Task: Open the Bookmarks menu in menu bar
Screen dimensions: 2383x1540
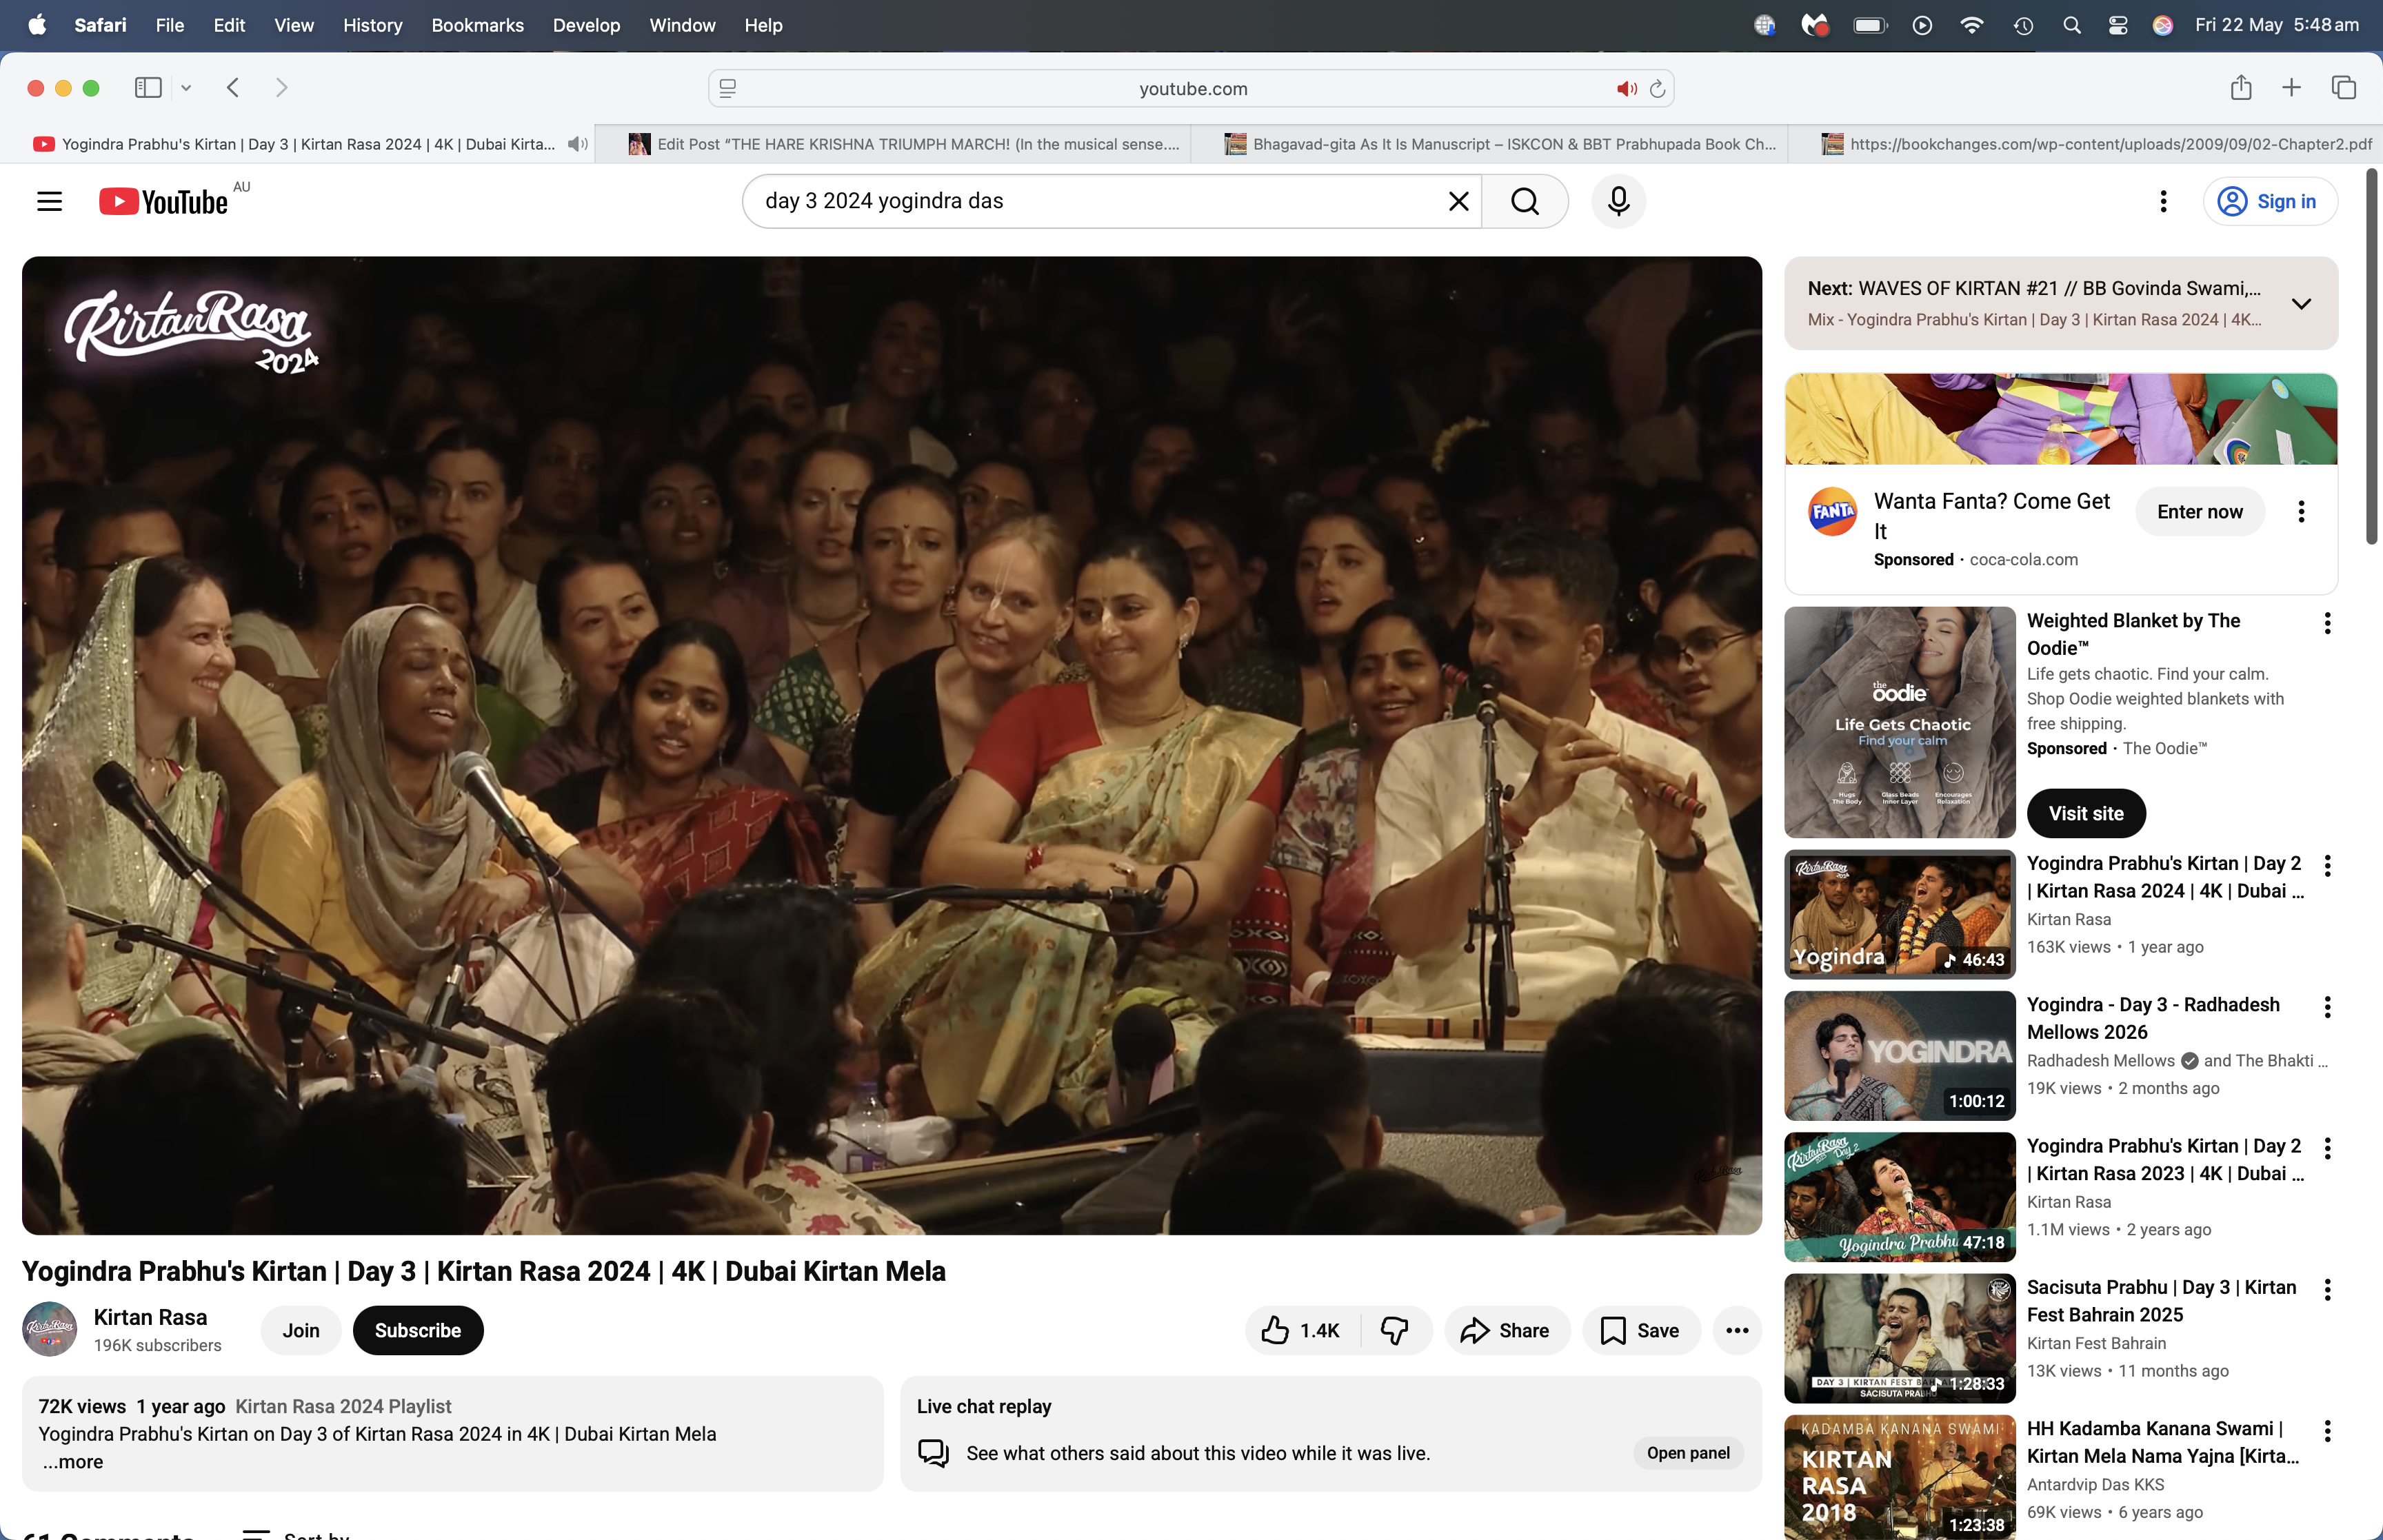Action: click(477, 25)
